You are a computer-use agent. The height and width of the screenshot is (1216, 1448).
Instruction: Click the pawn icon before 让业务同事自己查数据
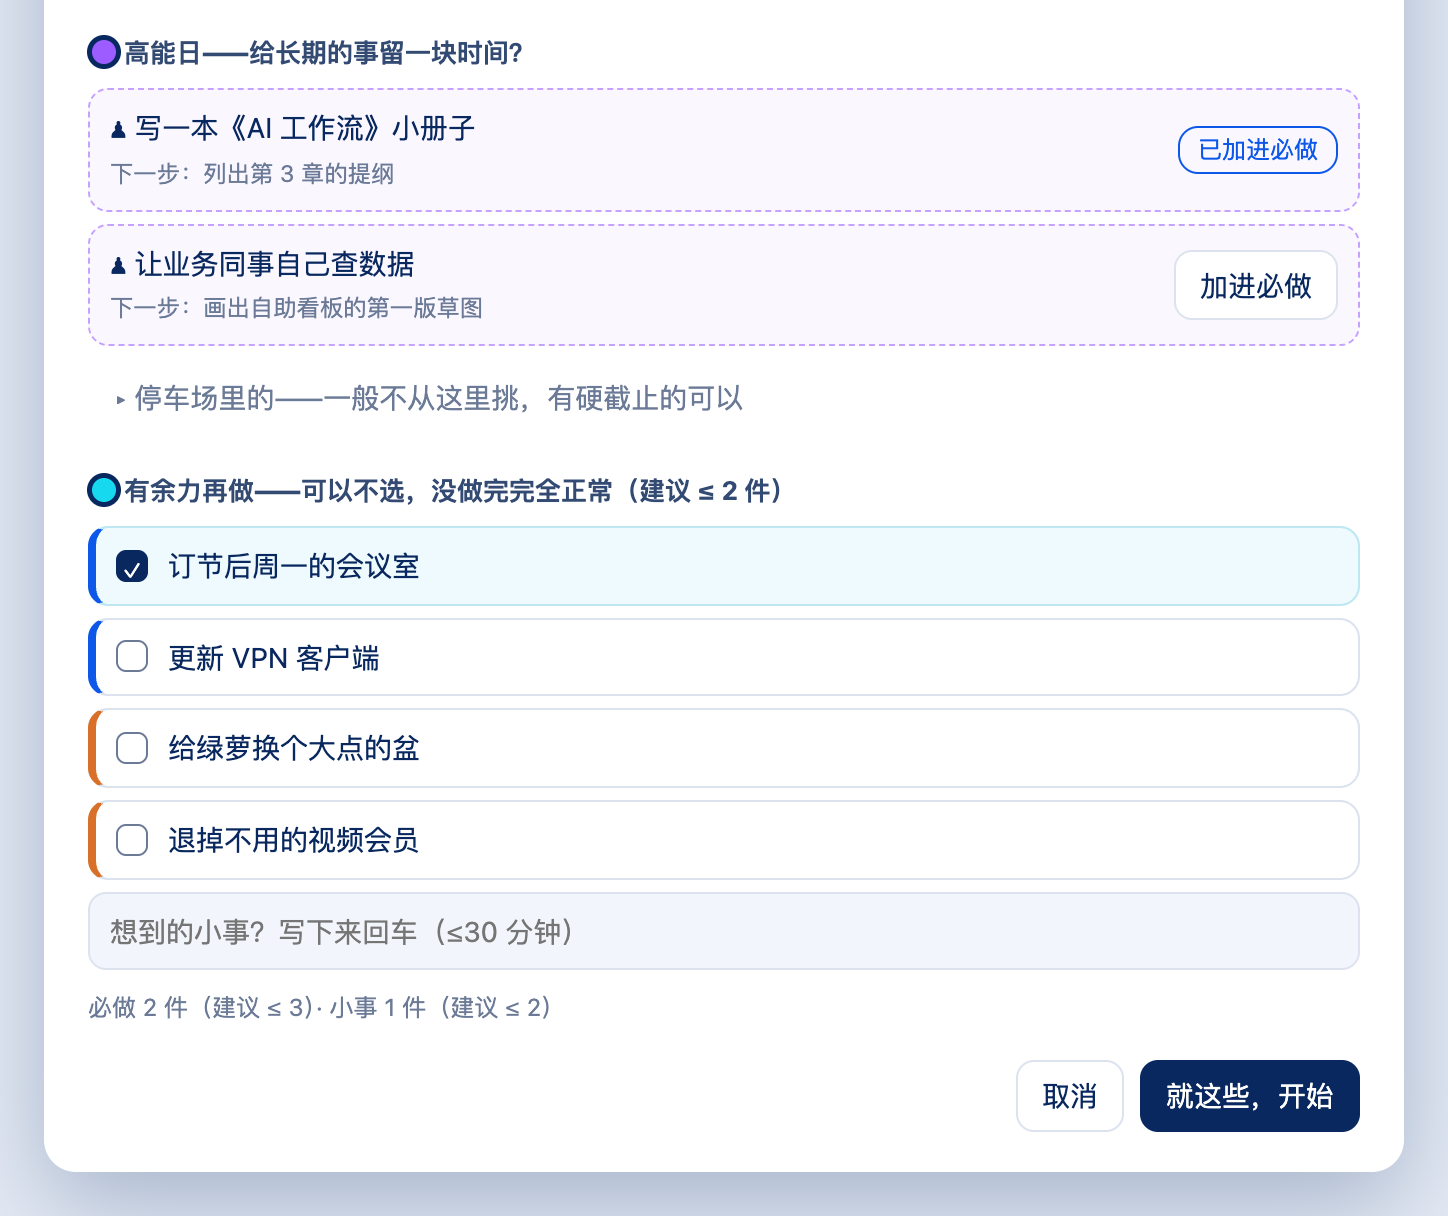119,265
